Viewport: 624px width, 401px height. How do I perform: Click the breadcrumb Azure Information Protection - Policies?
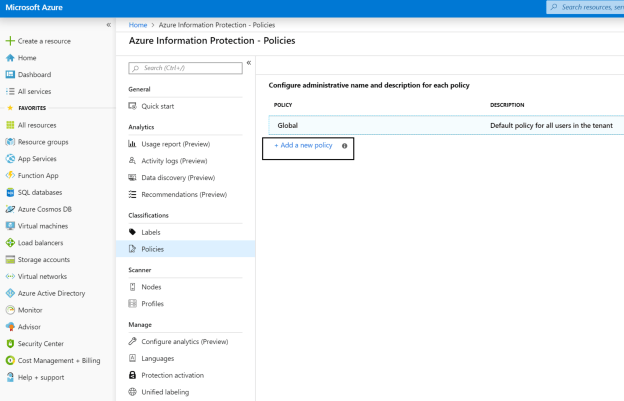tap(217, 25)
